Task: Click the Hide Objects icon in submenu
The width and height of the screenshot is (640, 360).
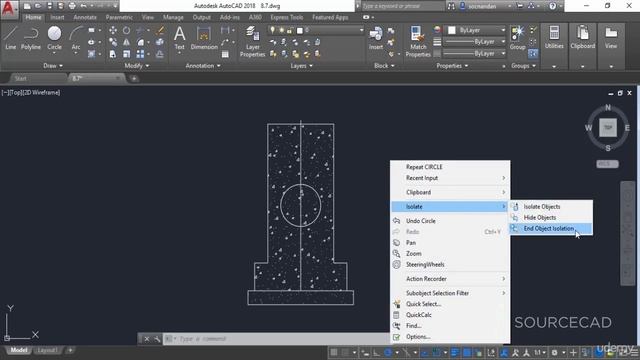Action: 515,218
